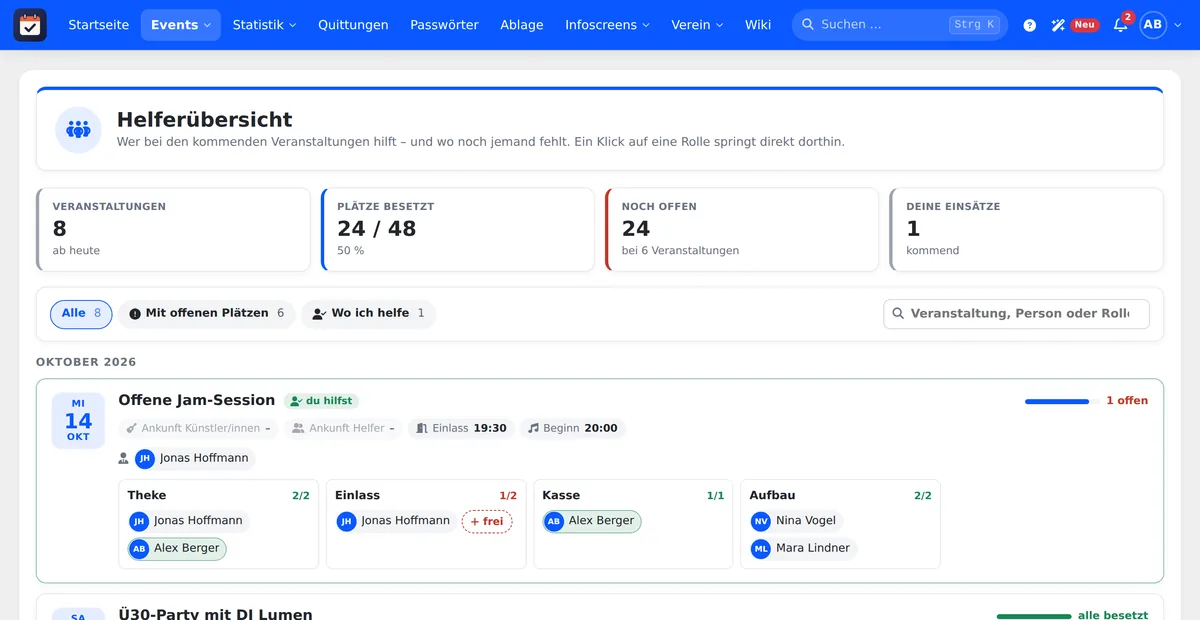Click the magic wand 'Neu' icon
Screen dimensions: 1200x620
tap(1058, 25)
